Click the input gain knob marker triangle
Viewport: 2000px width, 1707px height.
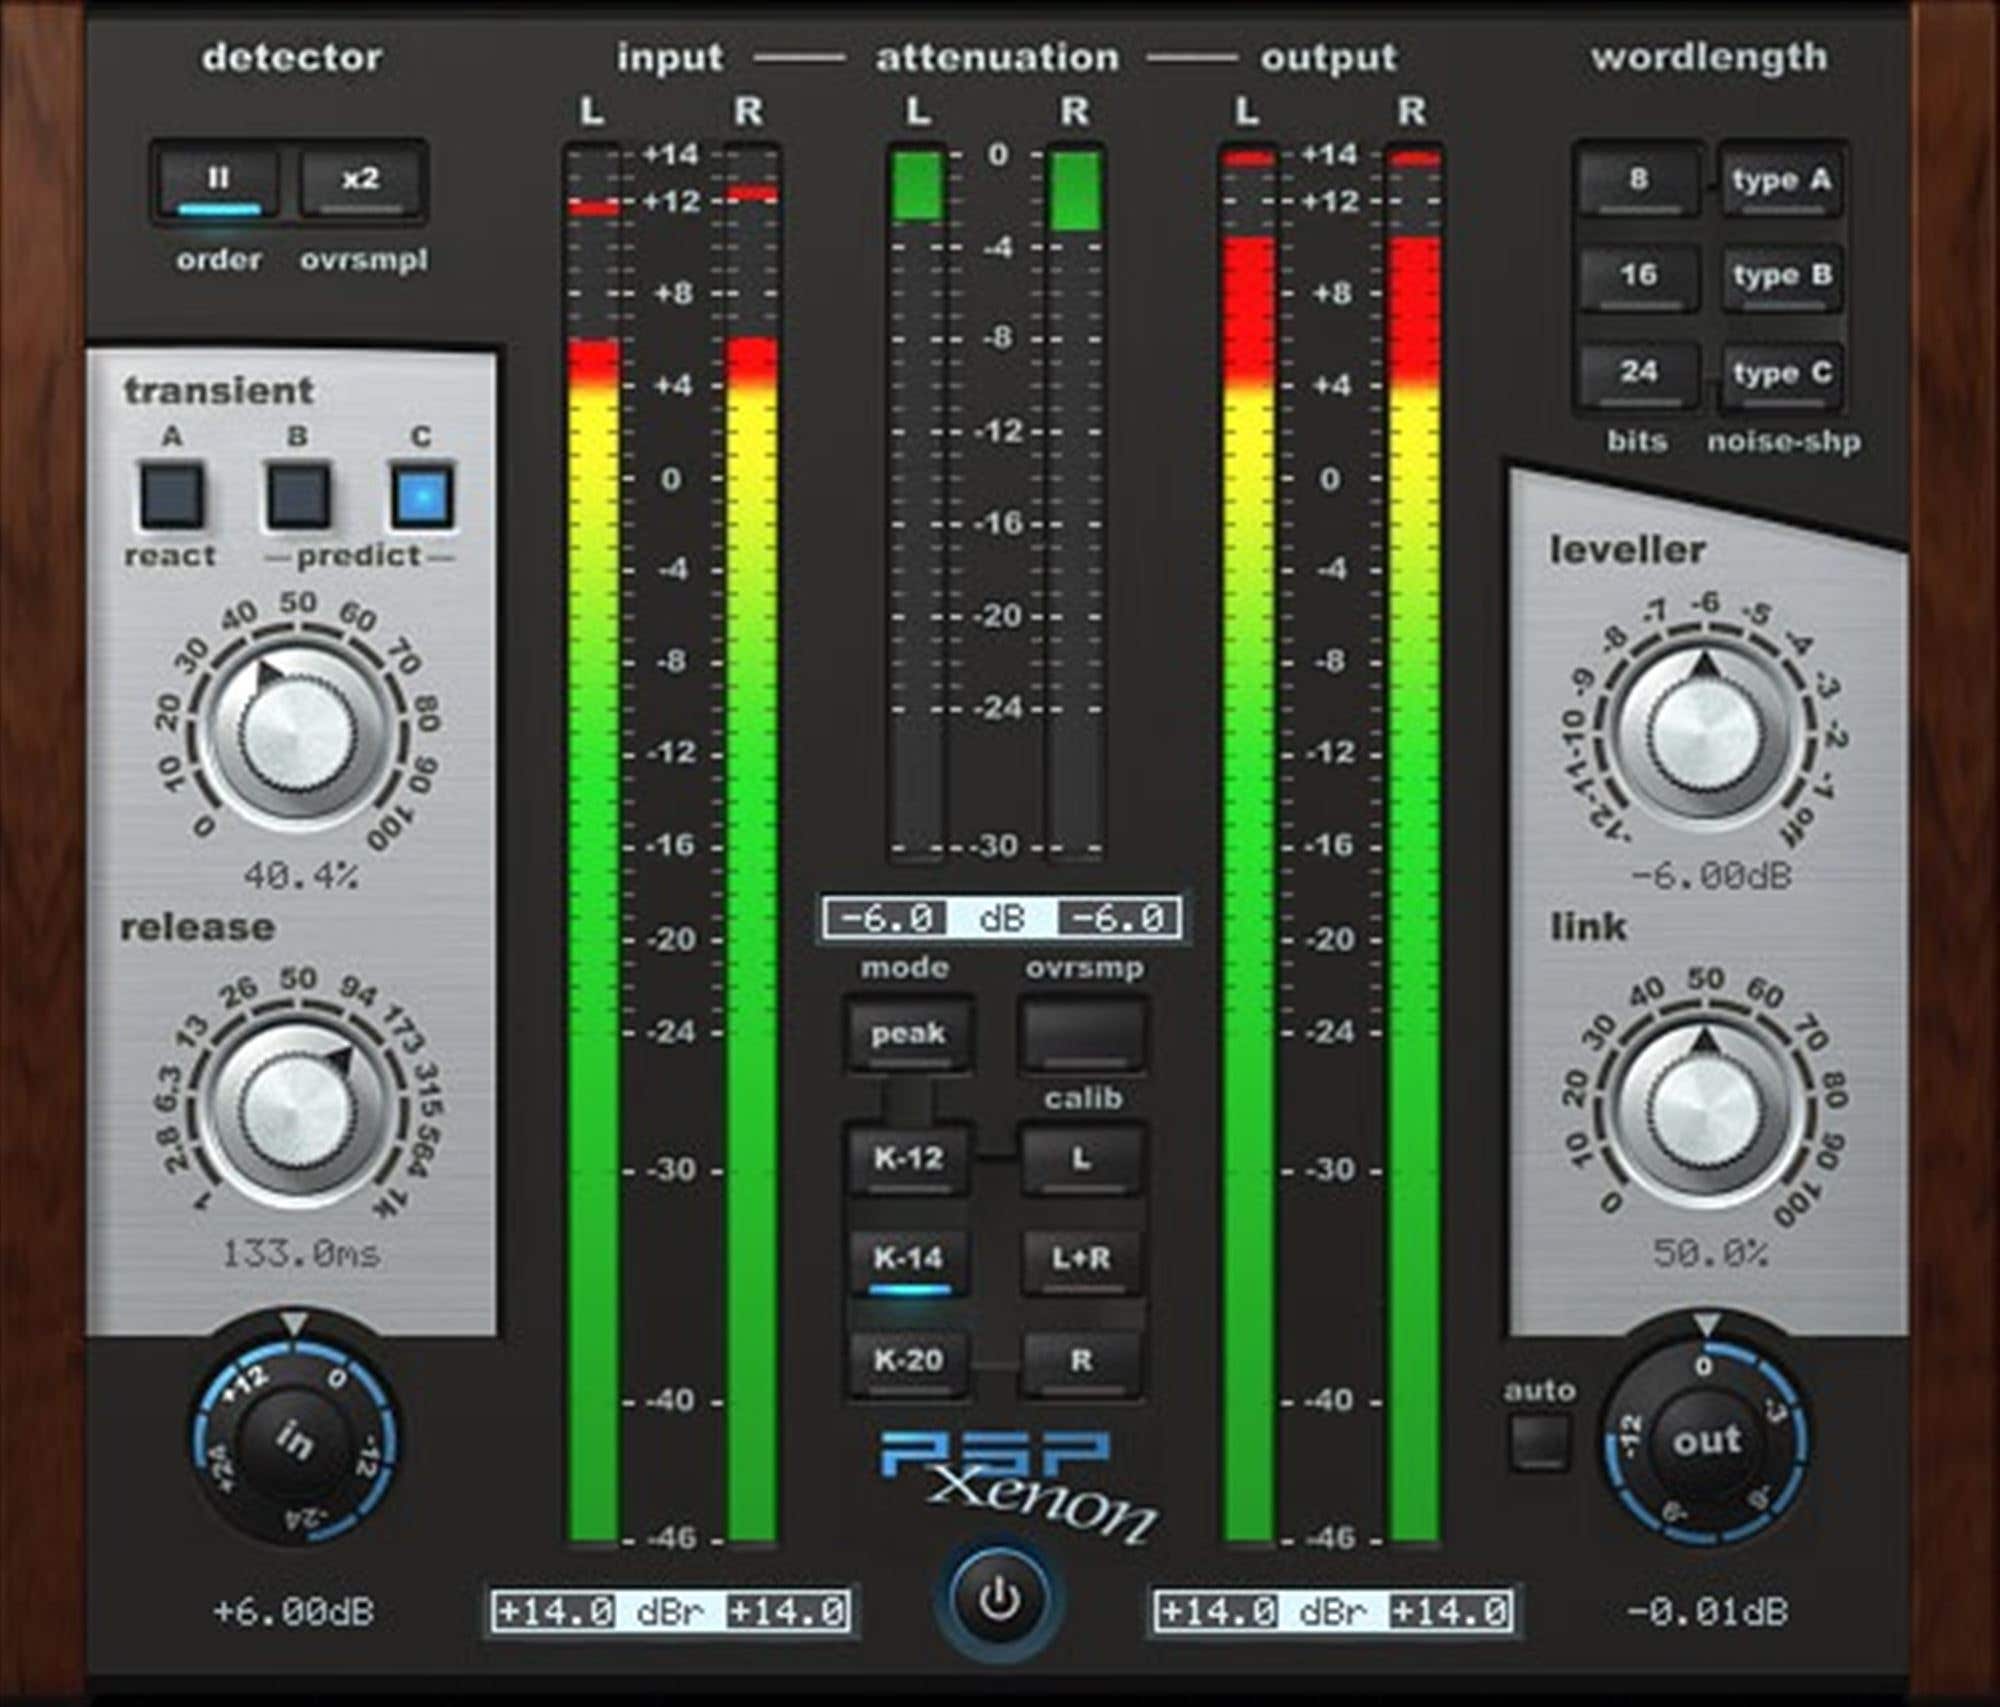click(293, 1325)
